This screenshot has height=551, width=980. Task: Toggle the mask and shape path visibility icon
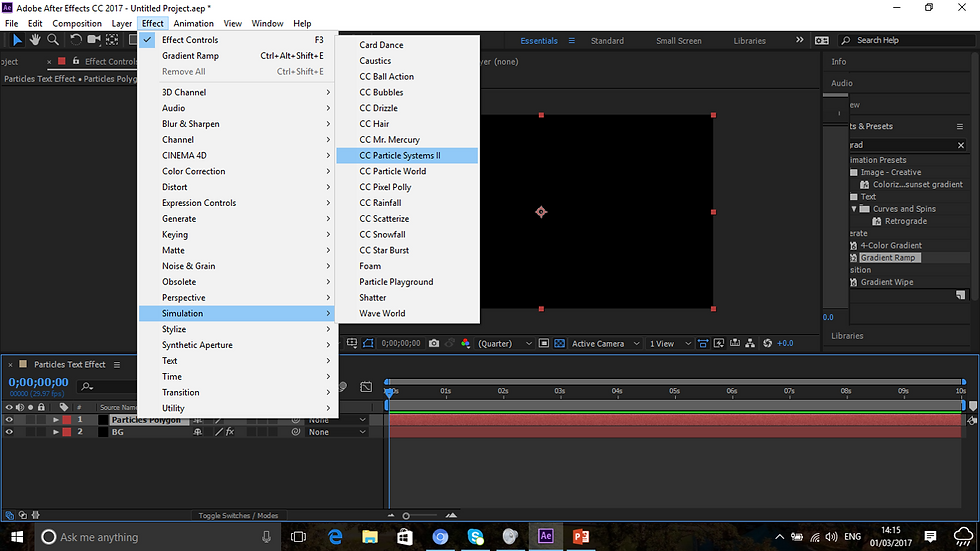coord(368,344)
